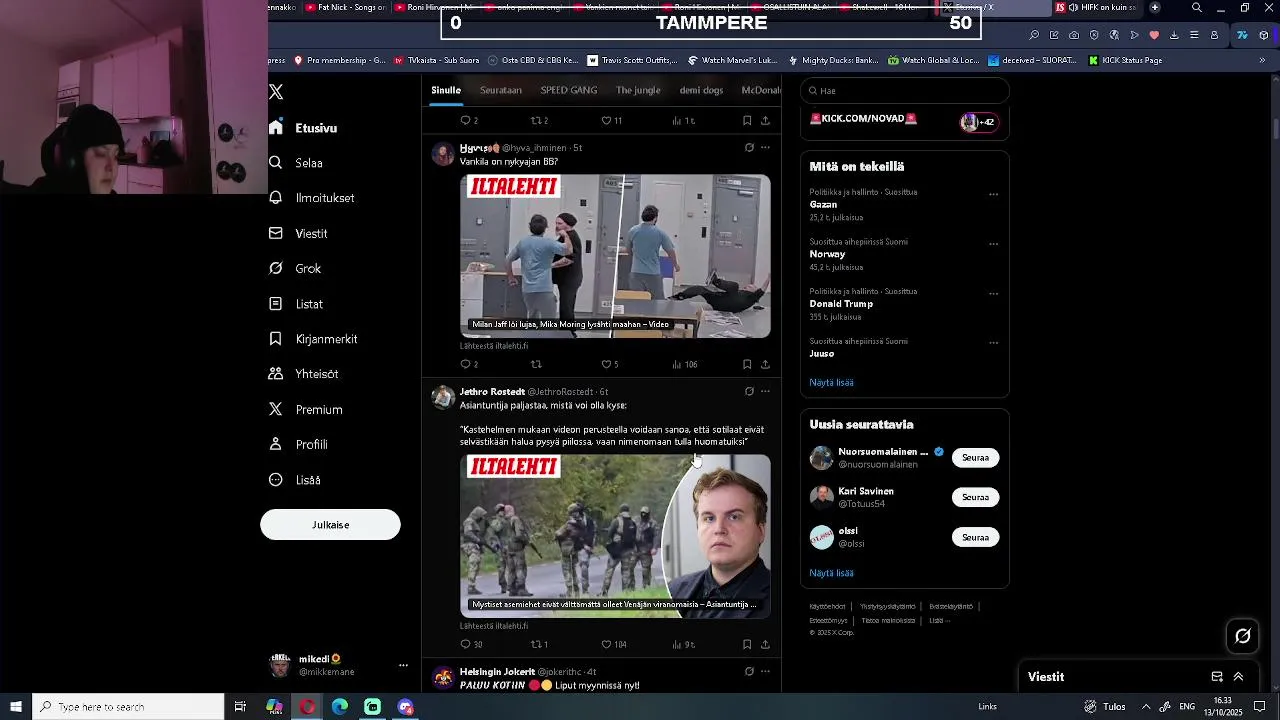1280x720 pixels.
Task: Switch to demi dogs tab
Action: pyautogui.click(x=701, y=90)
